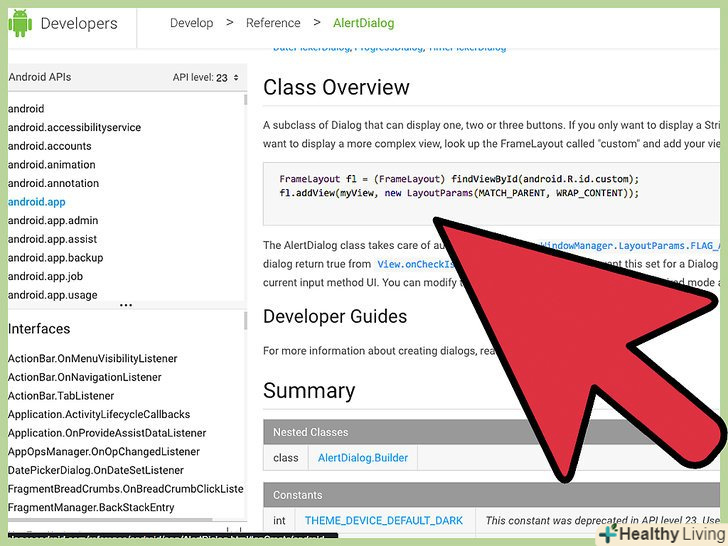
Task: Click the packages list scrollbar
Action: (245, 100)
